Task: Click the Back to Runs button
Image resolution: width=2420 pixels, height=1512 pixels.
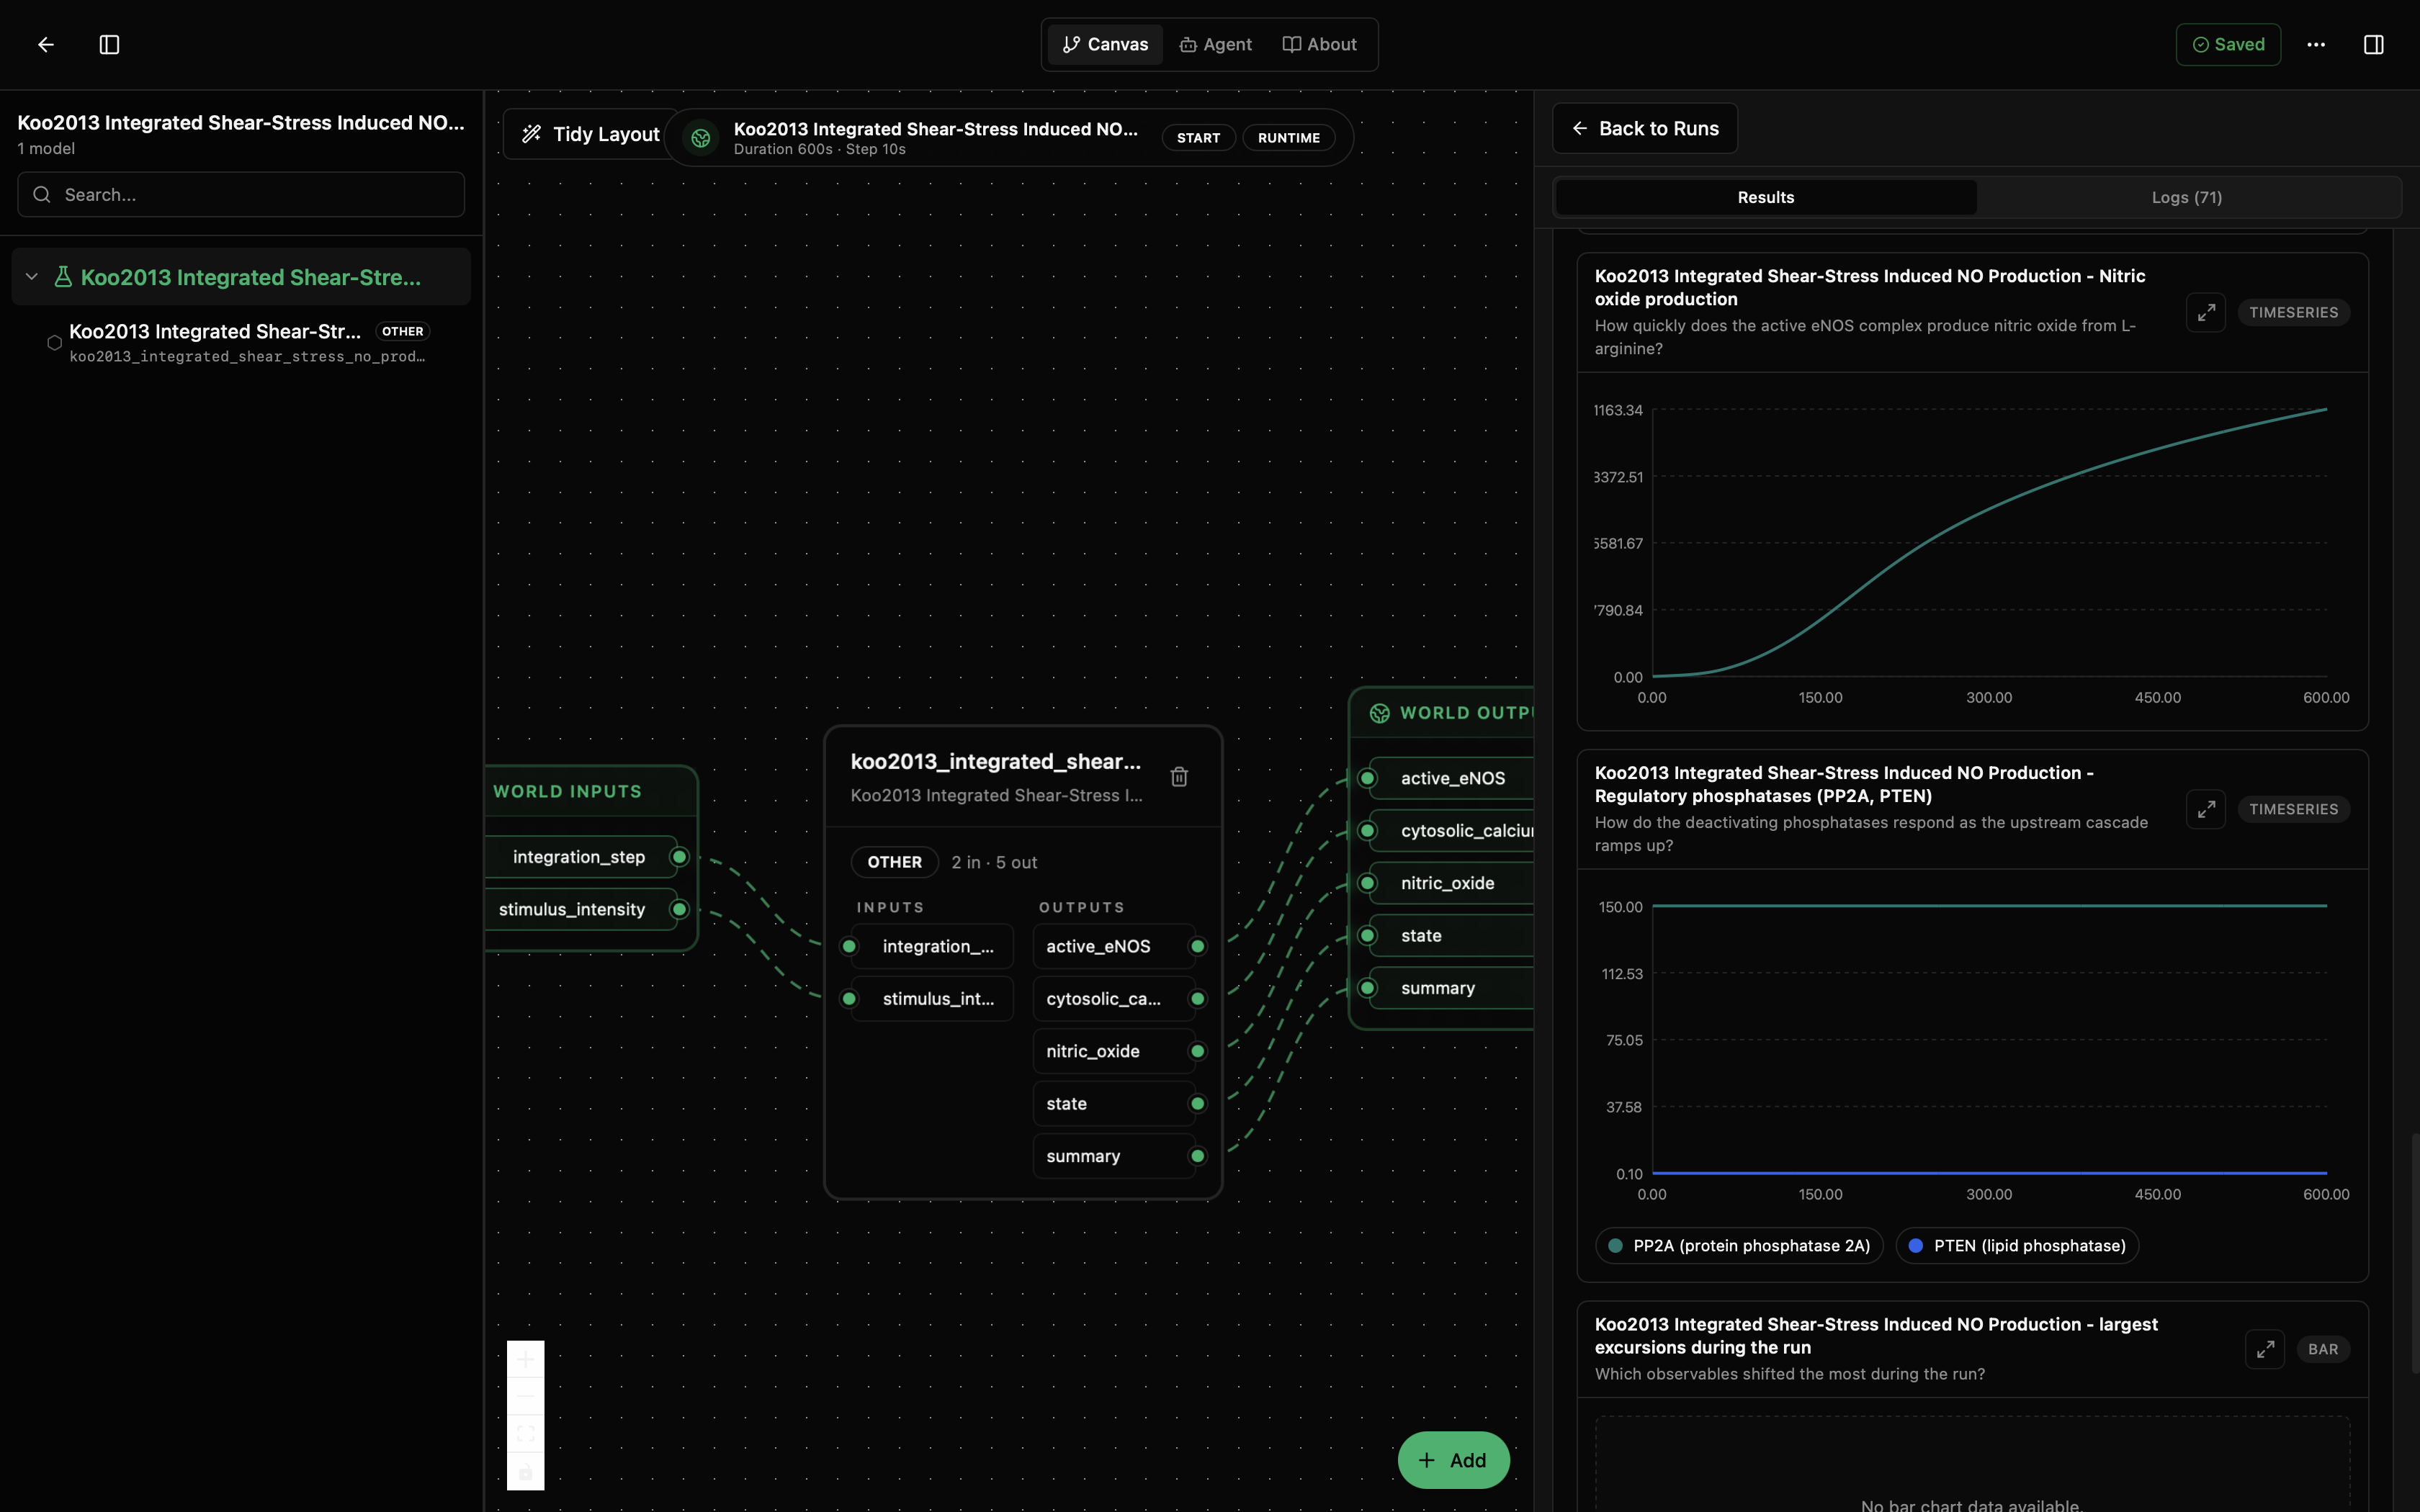Action: [1645, 128]
